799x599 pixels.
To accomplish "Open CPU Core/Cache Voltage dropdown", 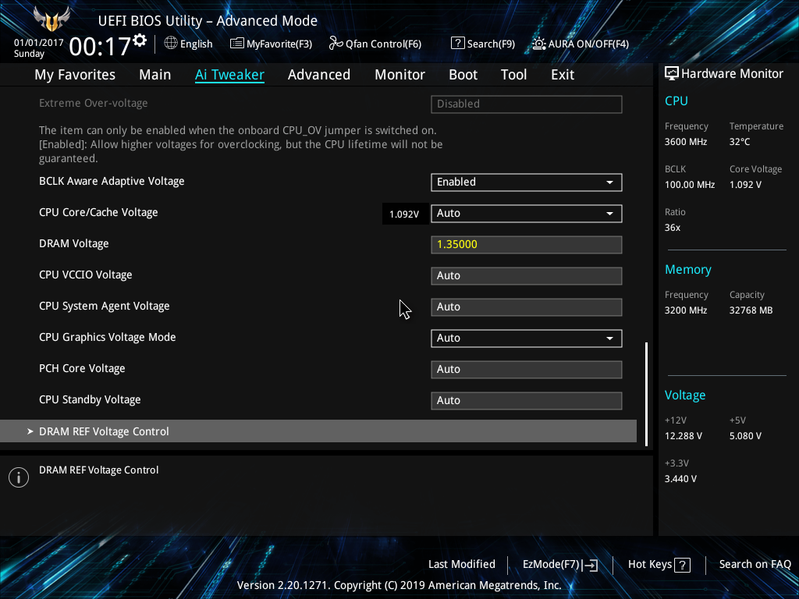I will coord(526,213).
